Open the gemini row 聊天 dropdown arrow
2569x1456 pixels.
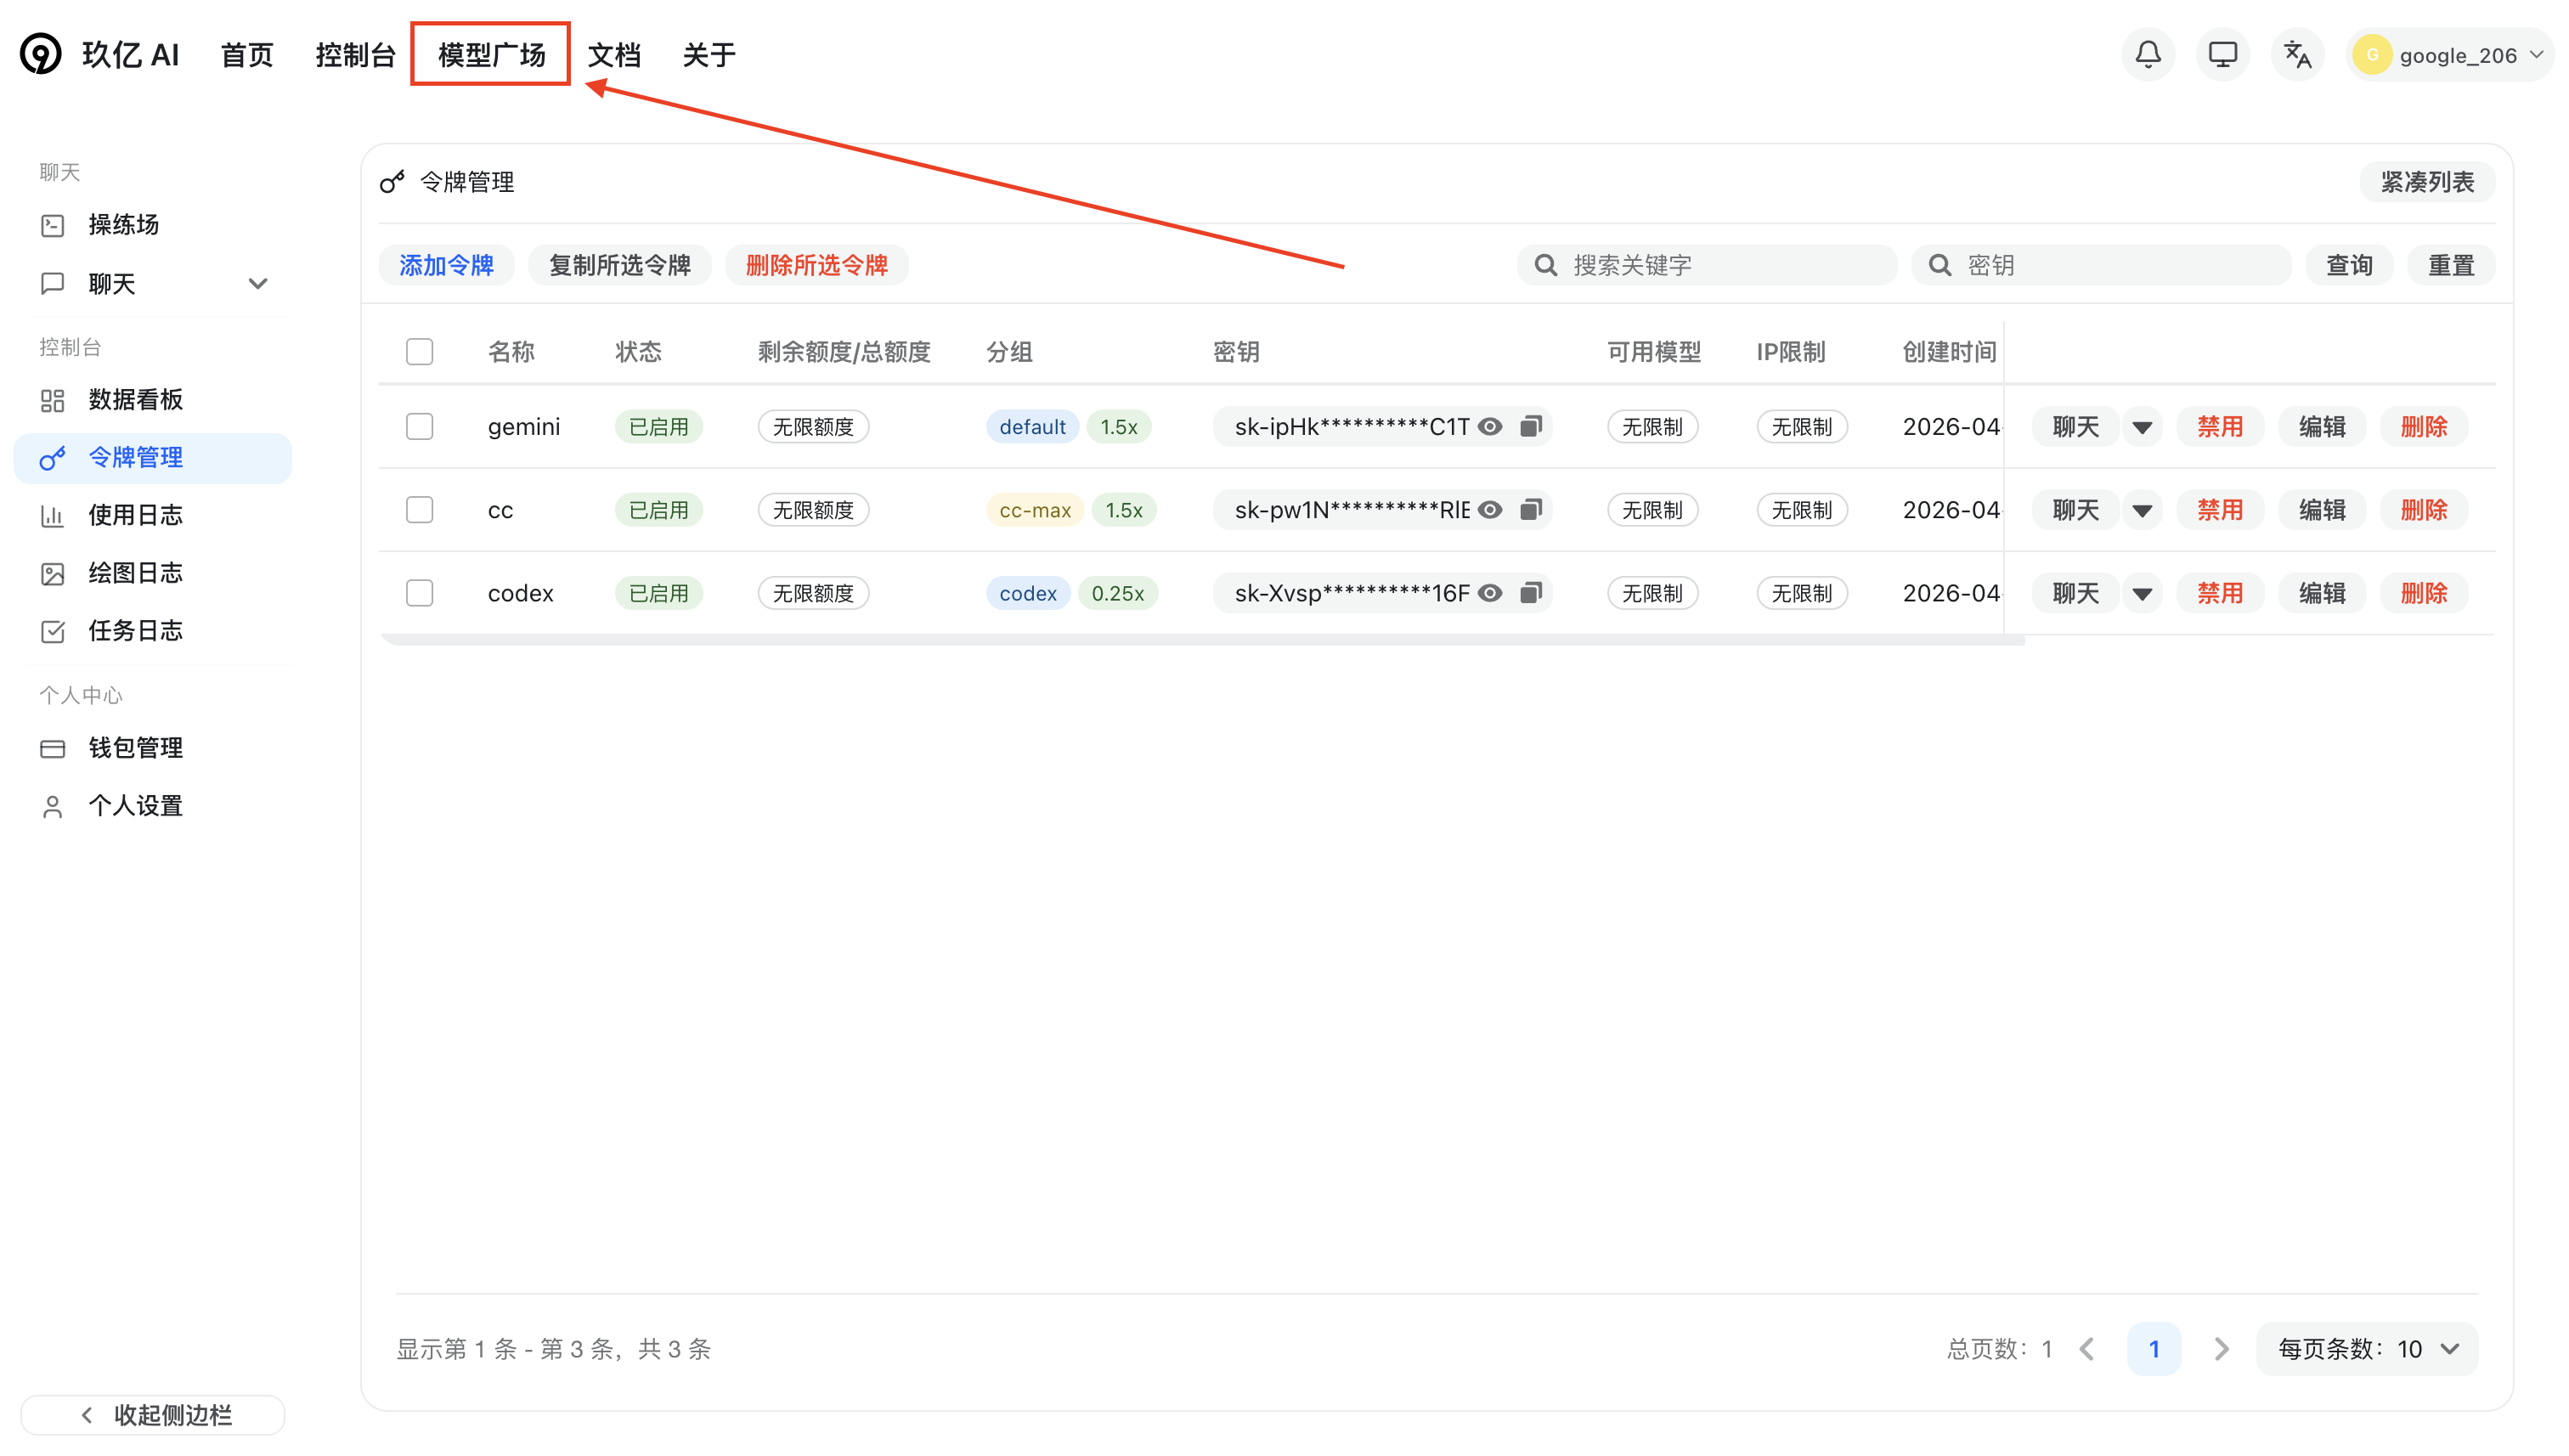pos(2142,427)
